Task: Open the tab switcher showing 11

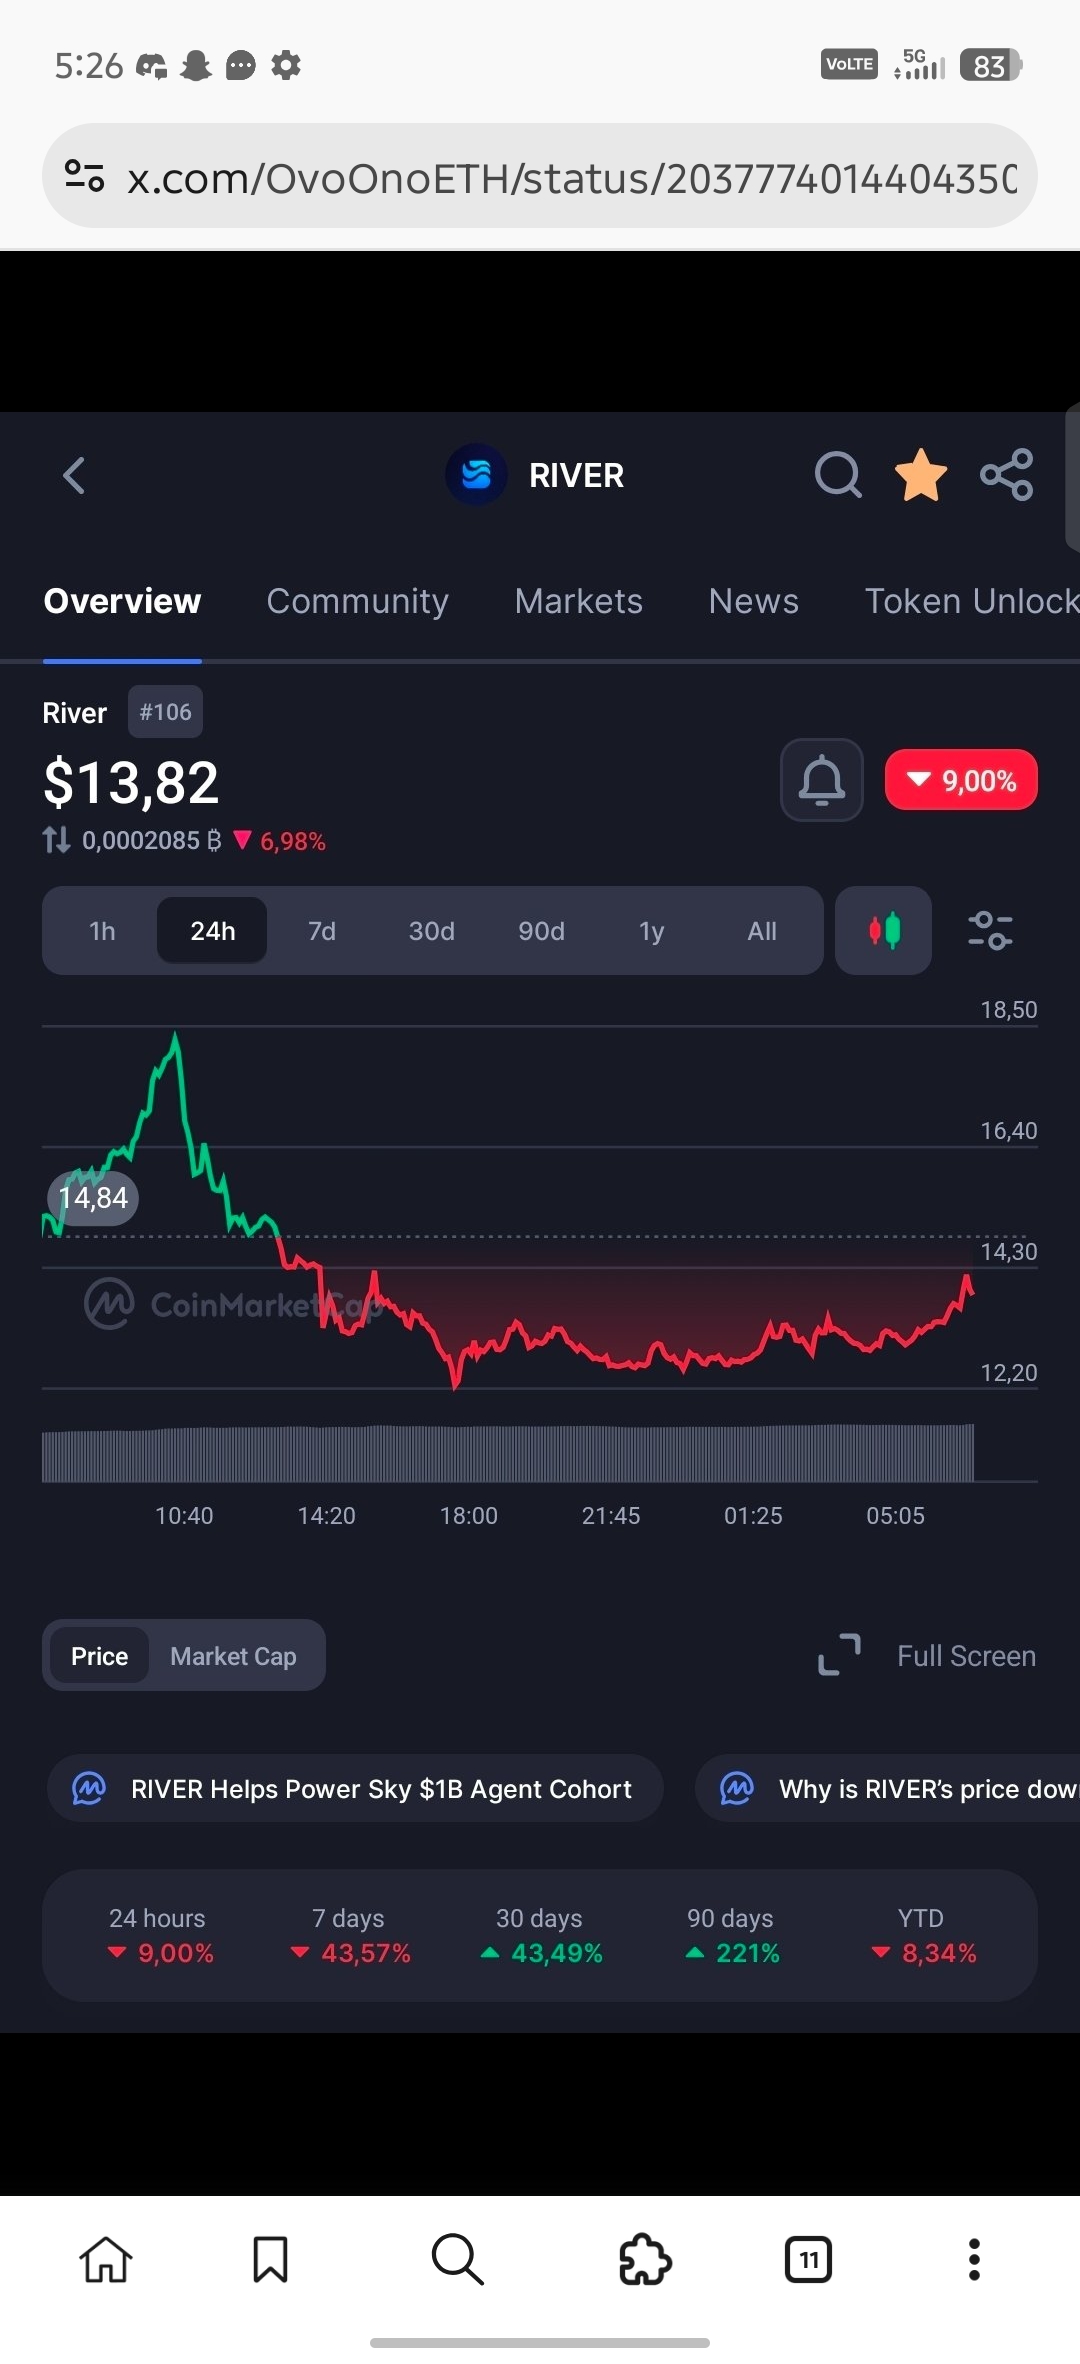Action: click(x=808, y=2259)
